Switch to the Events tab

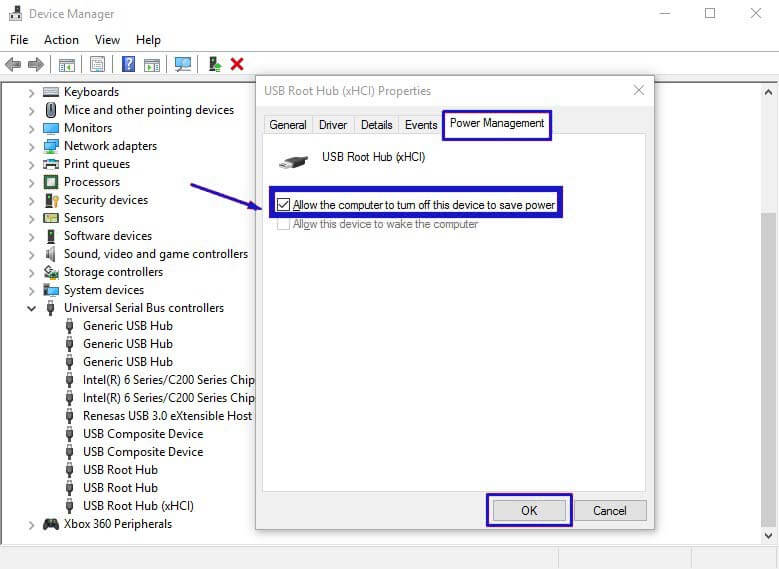(x=421, y=125)
